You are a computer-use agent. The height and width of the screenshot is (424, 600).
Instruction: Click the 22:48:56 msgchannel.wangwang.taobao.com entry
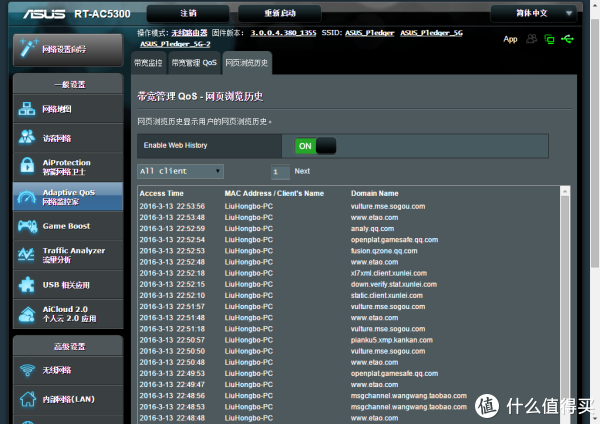point(409,395)
